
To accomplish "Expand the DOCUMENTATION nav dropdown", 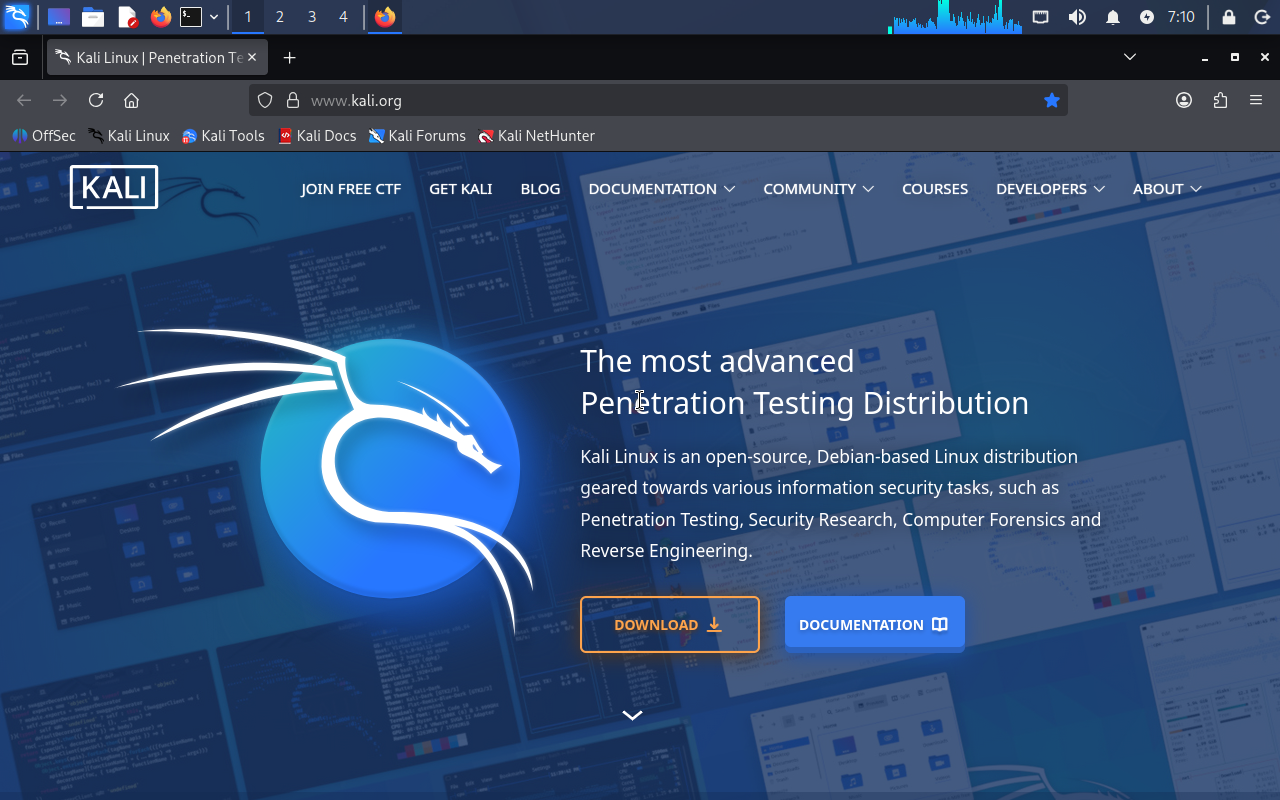I will [661, 189].
